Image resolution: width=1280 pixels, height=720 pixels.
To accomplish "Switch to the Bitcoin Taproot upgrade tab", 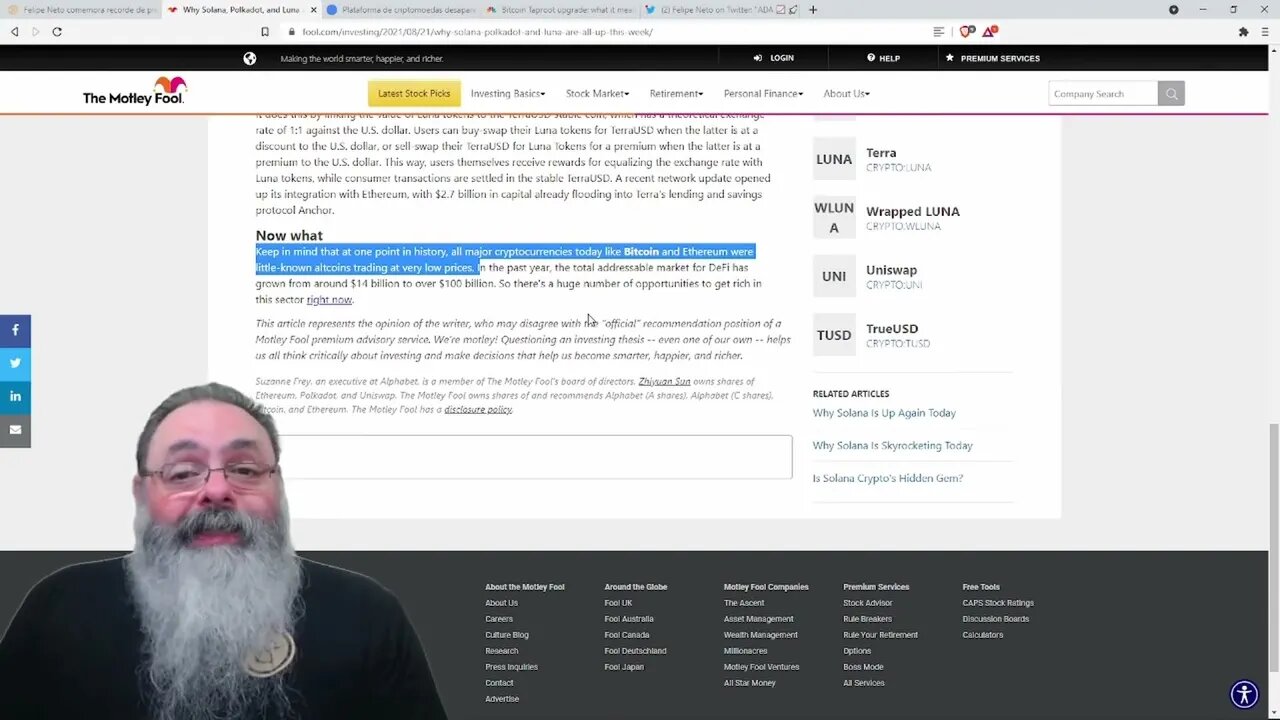I will click(558, 10).
